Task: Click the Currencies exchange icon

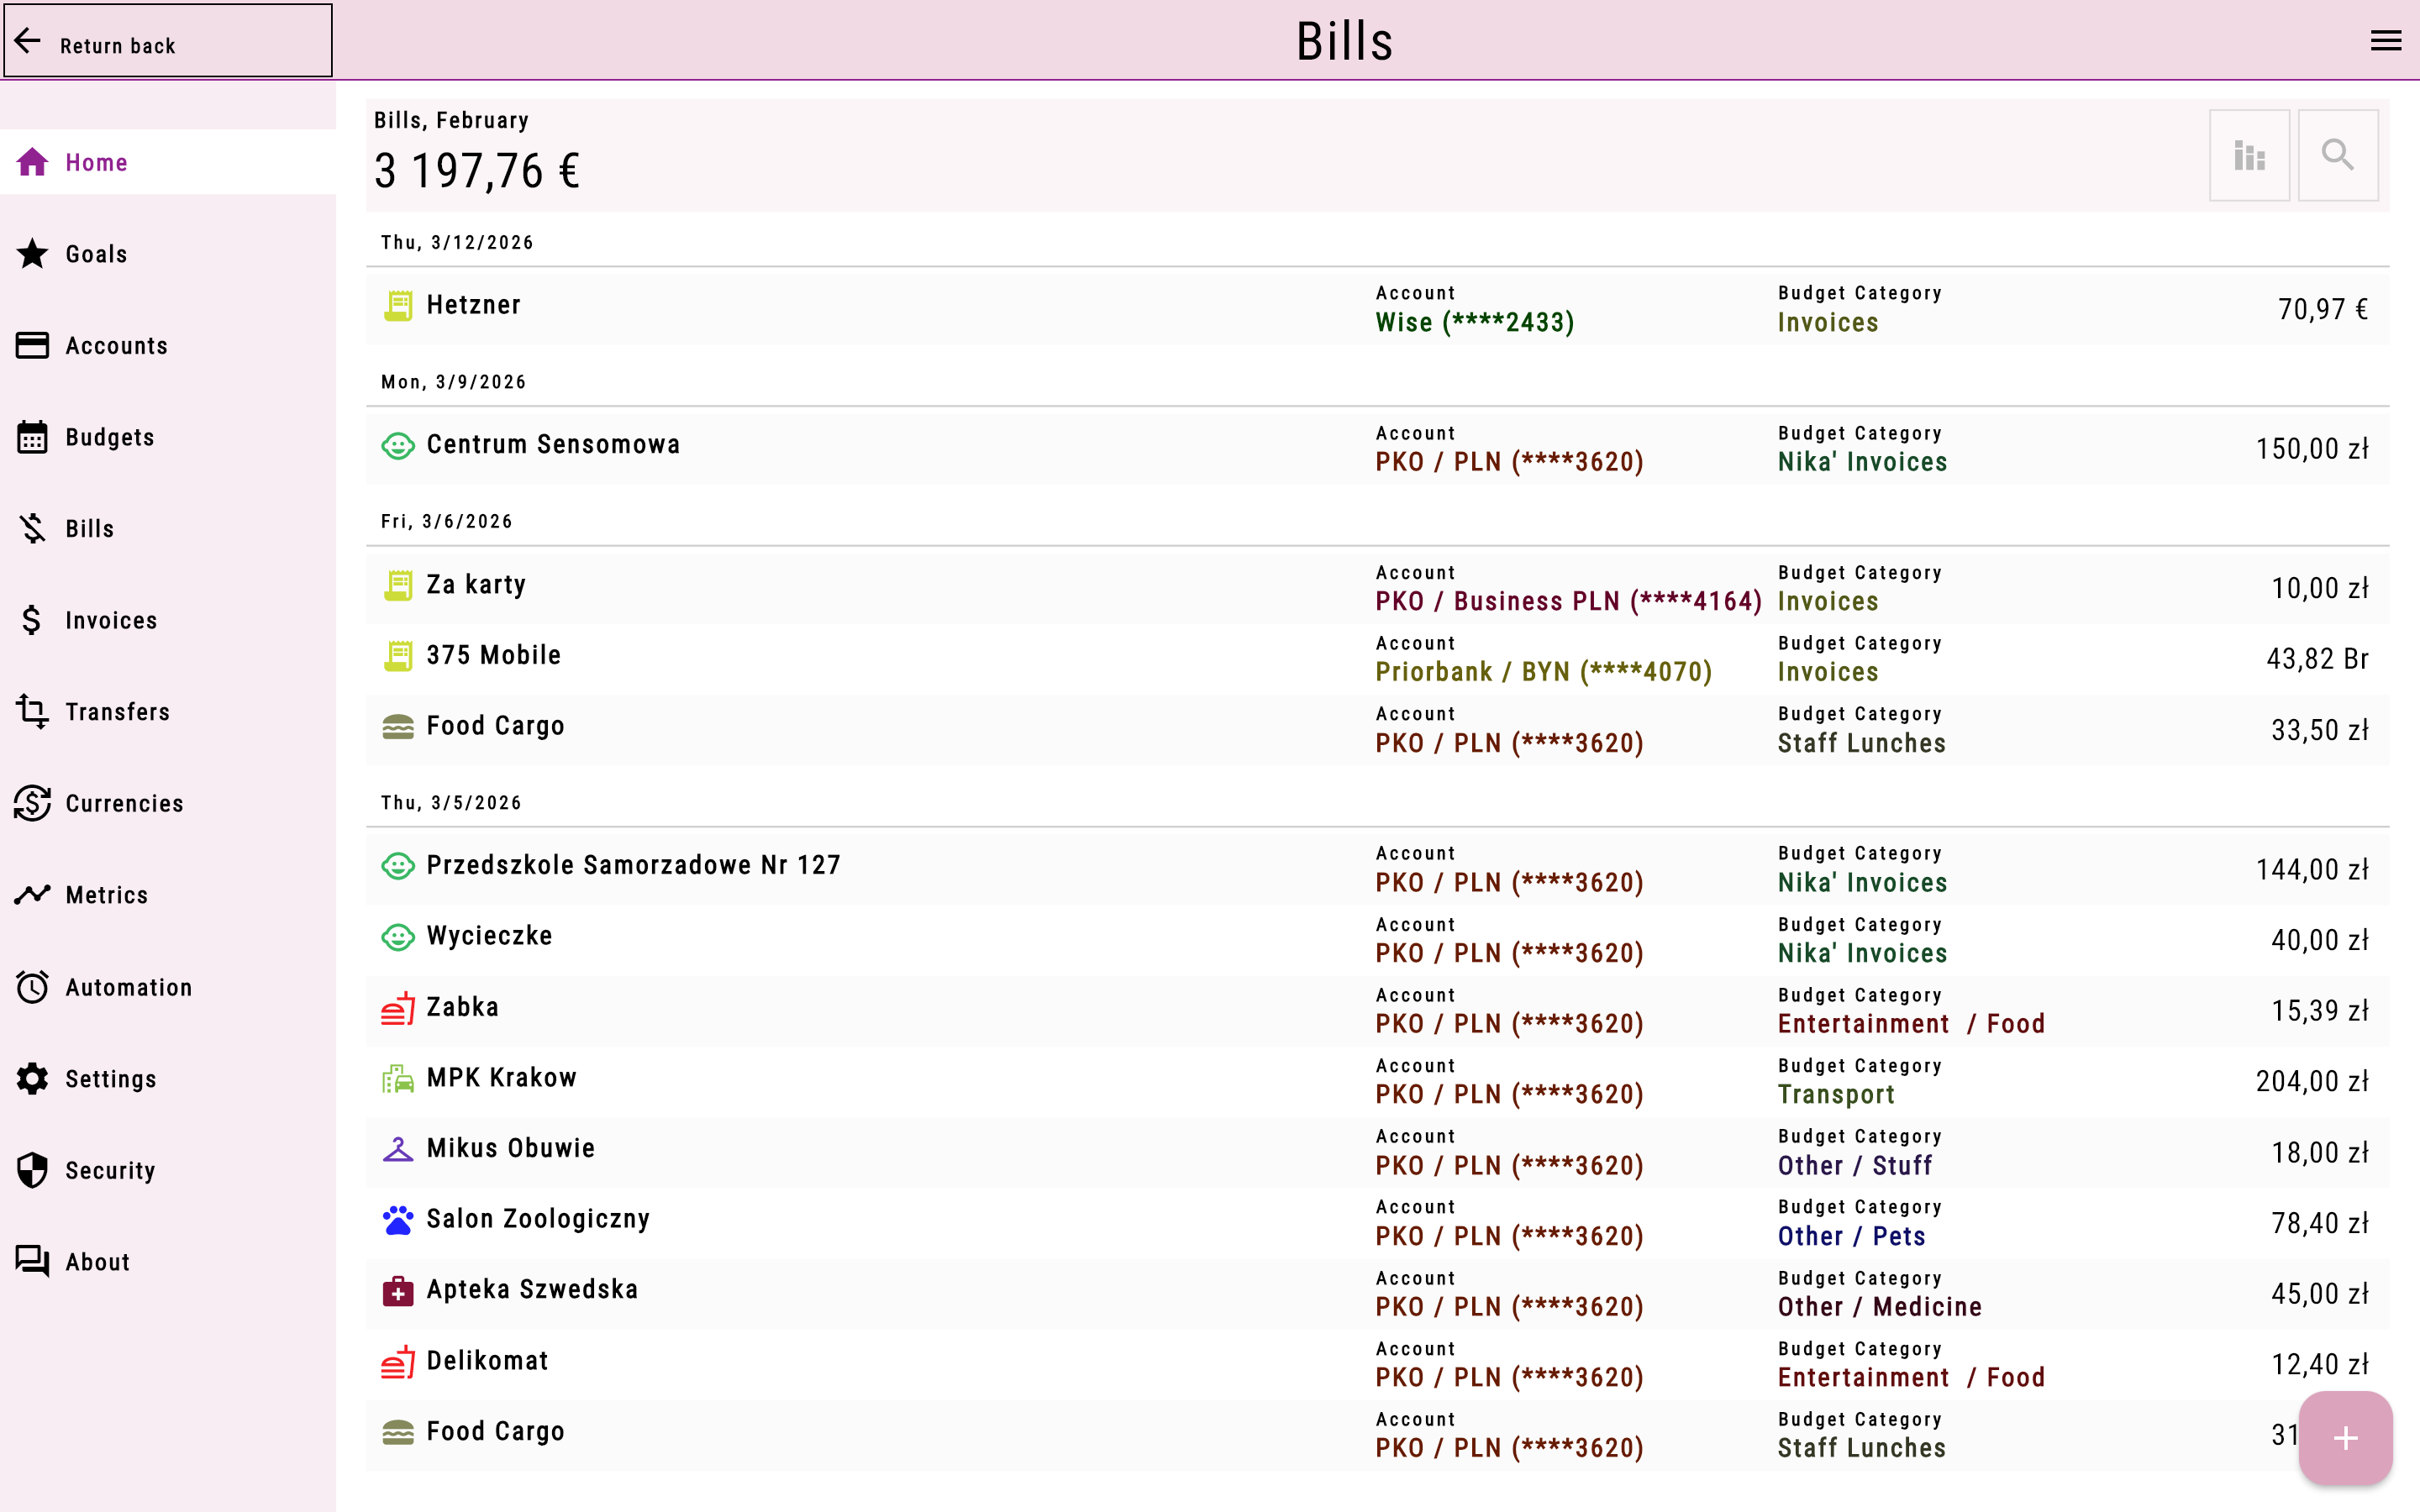Action: point(32,803)
